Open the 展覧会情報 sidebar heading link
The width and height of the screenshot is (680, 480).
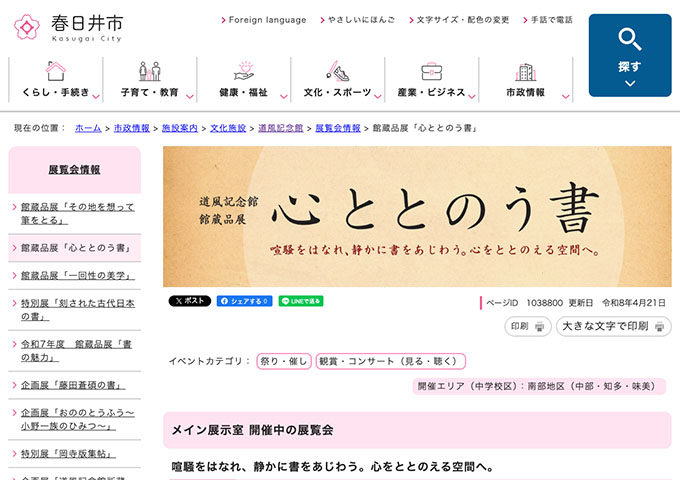pyautogui.click(x=74, y=170)
